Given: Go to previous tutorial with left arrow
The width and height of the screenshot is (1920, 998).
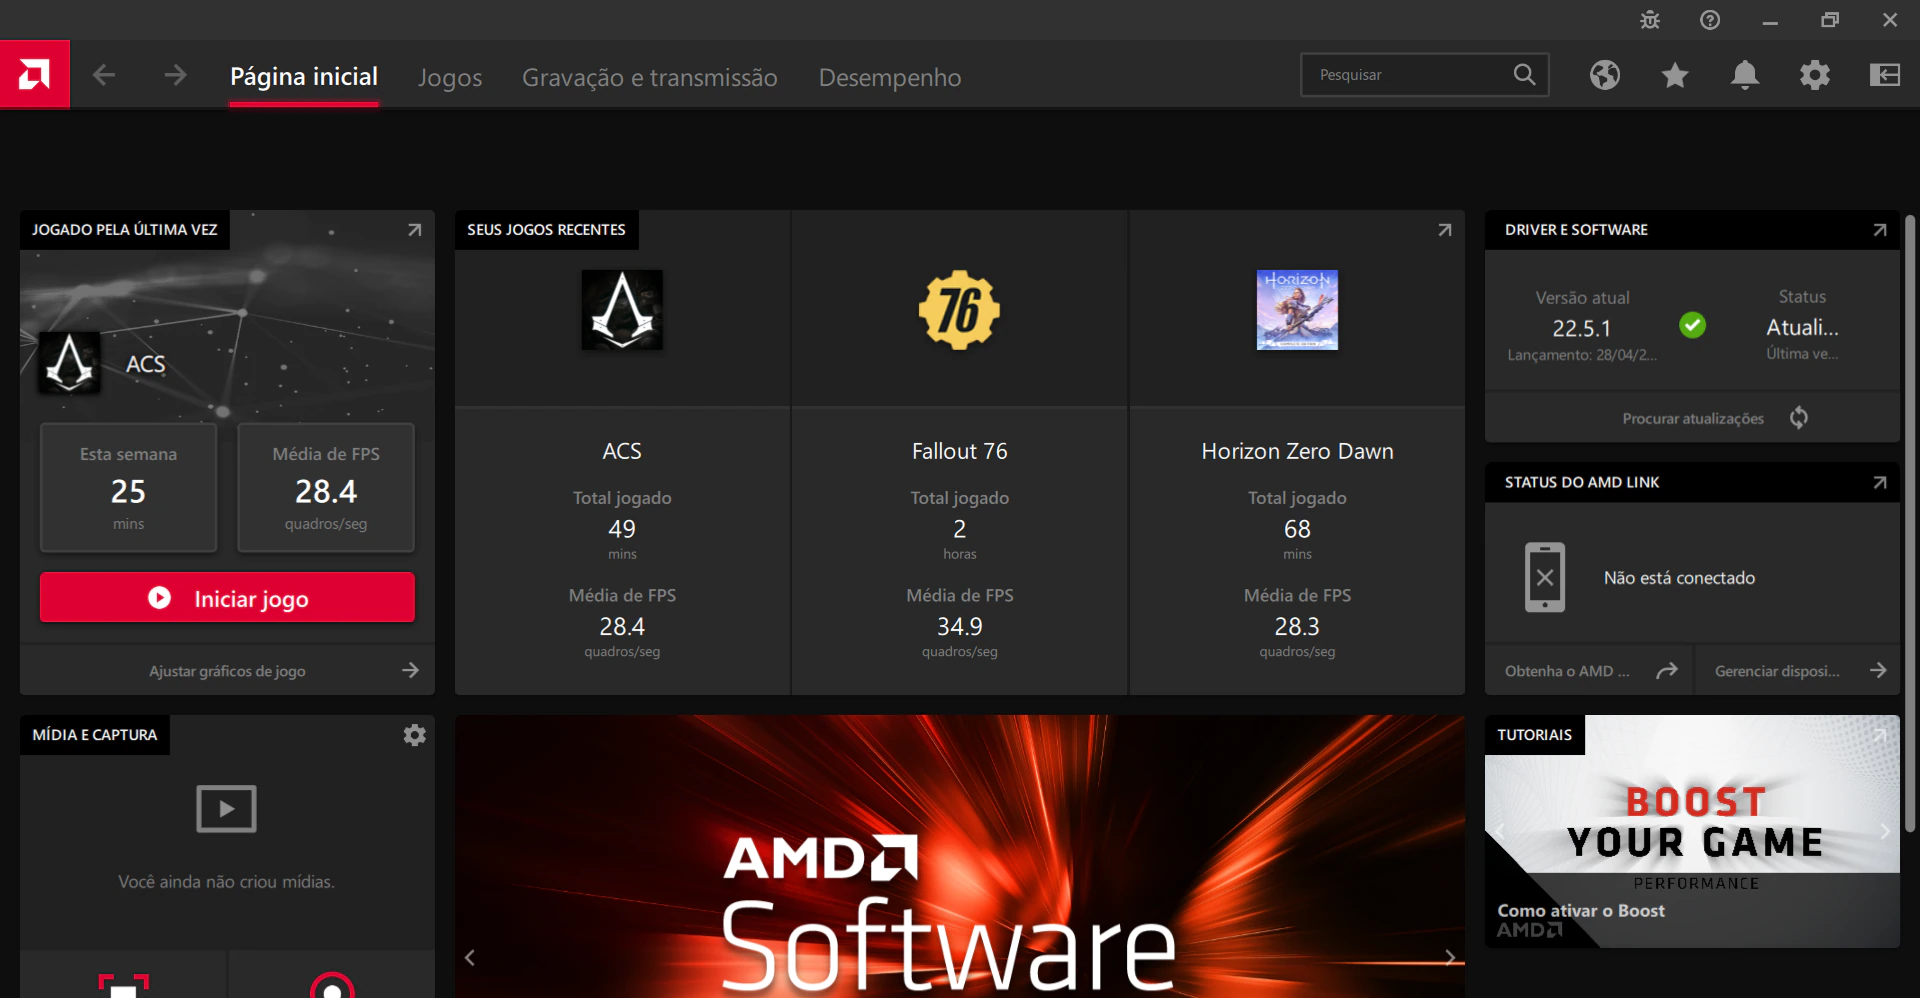Looking at the screenshot, I should [1499, 831].
